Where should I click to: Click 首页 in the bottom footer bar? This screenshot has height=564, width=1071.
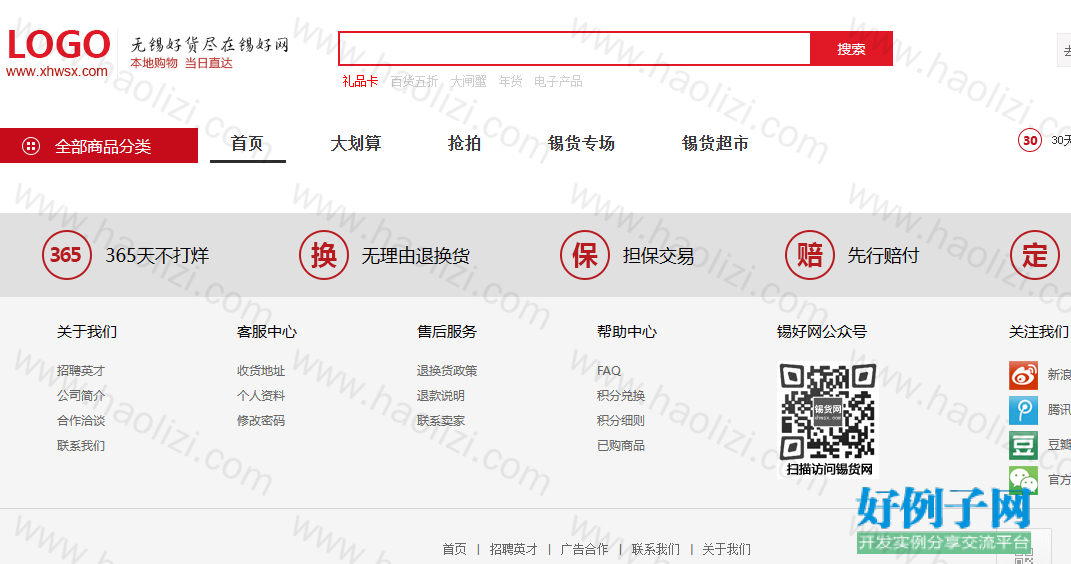coord(454,549)
